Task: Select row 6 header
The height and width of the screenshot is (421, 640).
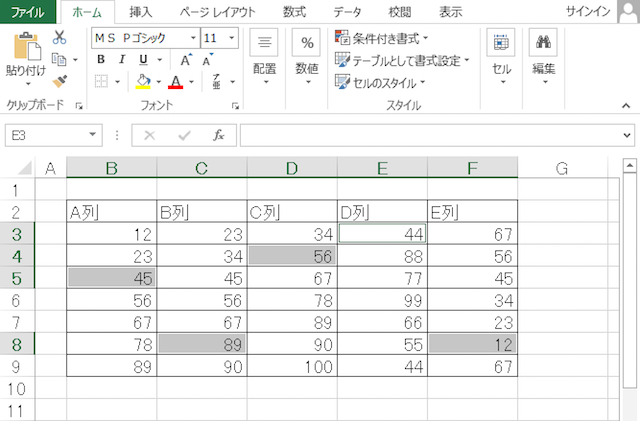Action: 17,301
